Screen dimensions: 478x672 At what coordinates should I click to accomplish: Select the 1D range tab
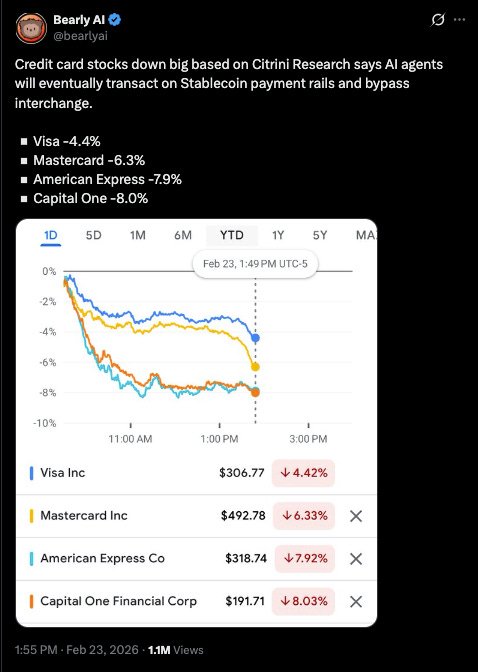coord(51,235)
